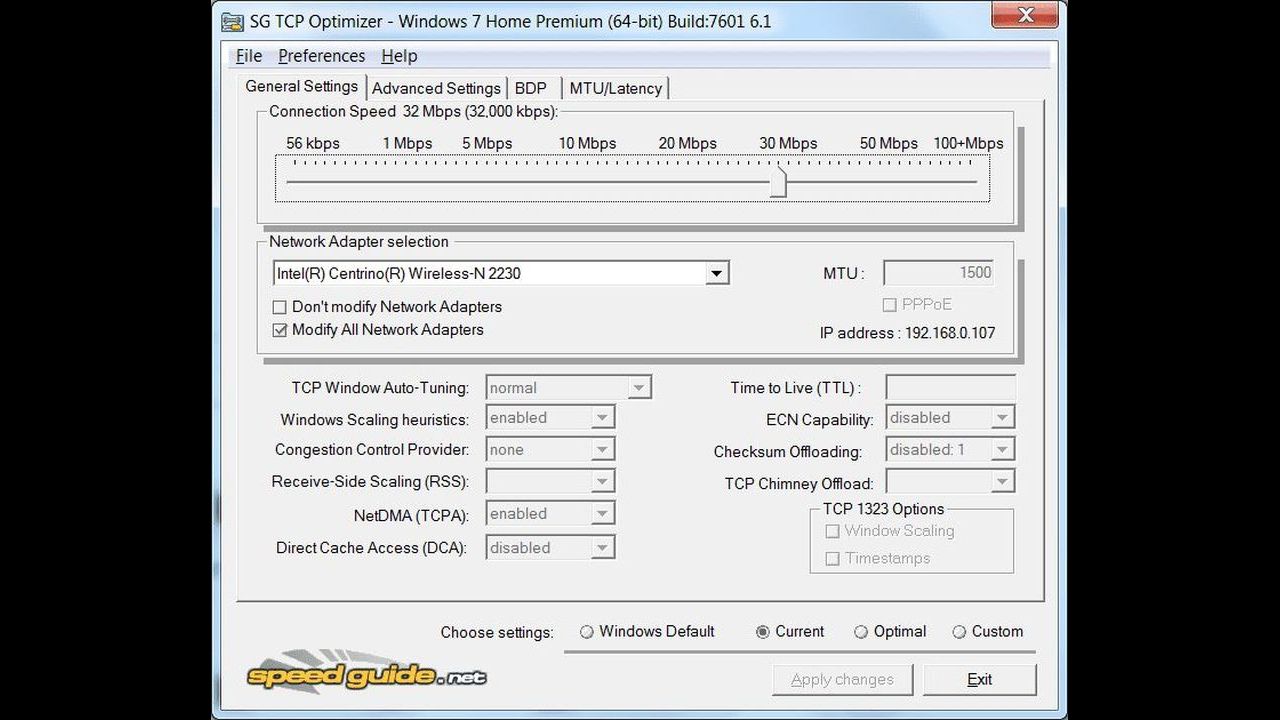Open Receive-Side Scaling (RSS) dropdown

point(602,482)
